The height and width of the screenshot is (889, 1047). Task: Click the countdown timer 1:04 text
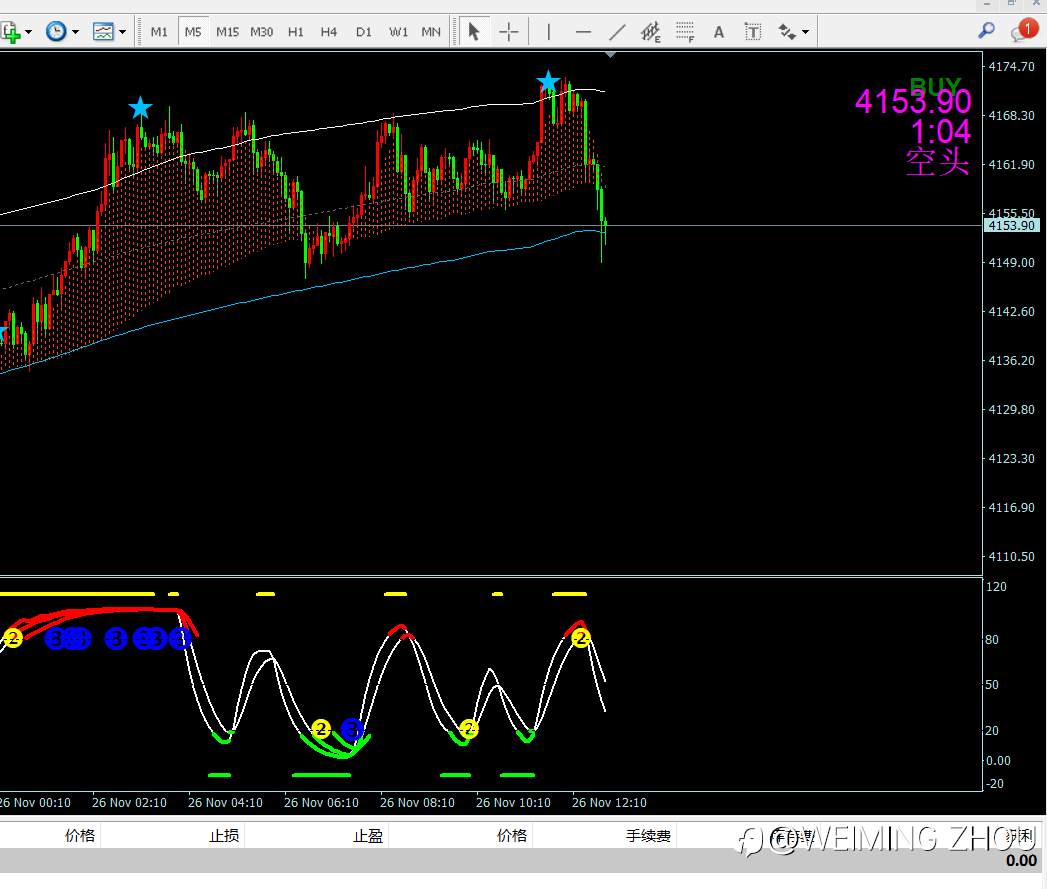pyautogui.click(x=940, y=132)
